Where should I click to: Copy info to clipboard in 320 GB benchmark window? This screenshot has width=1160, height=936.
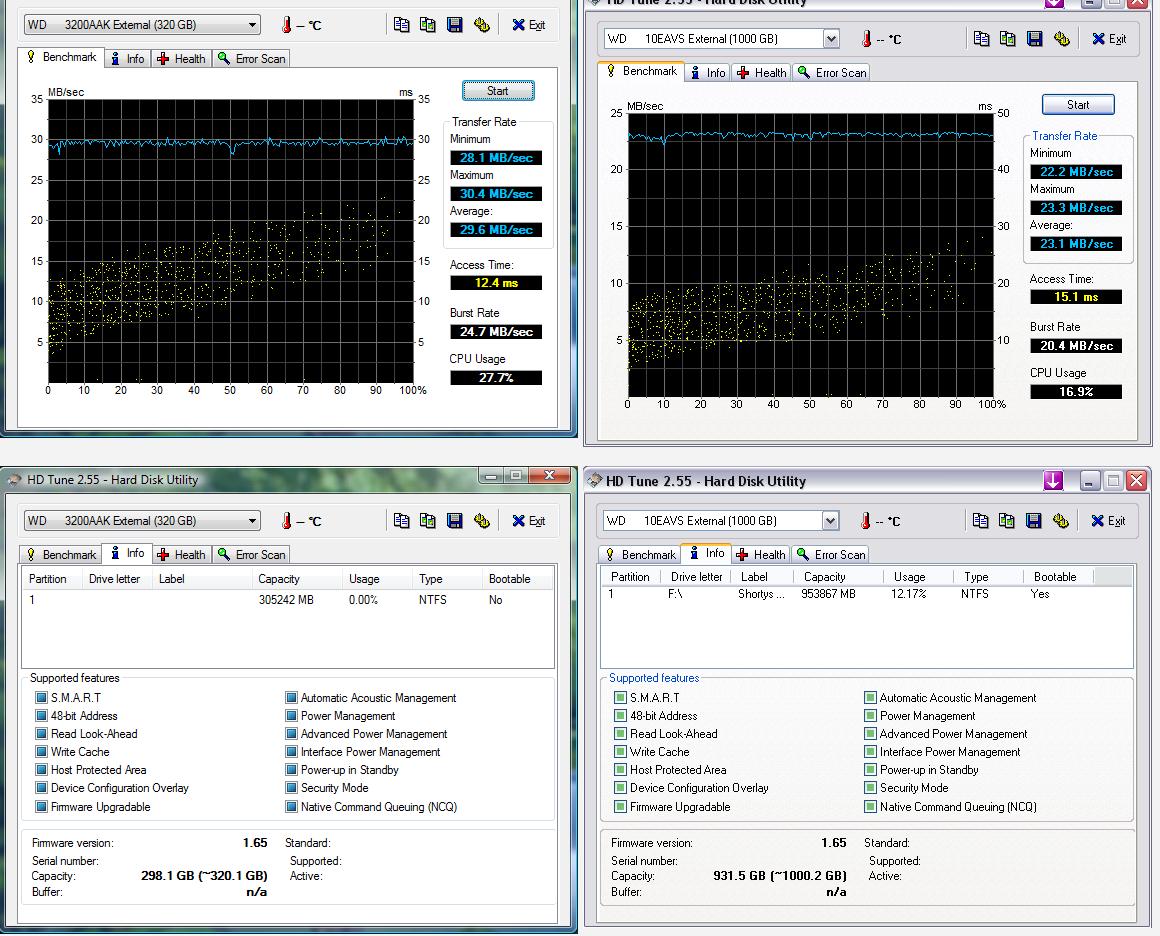coord(401,25)
